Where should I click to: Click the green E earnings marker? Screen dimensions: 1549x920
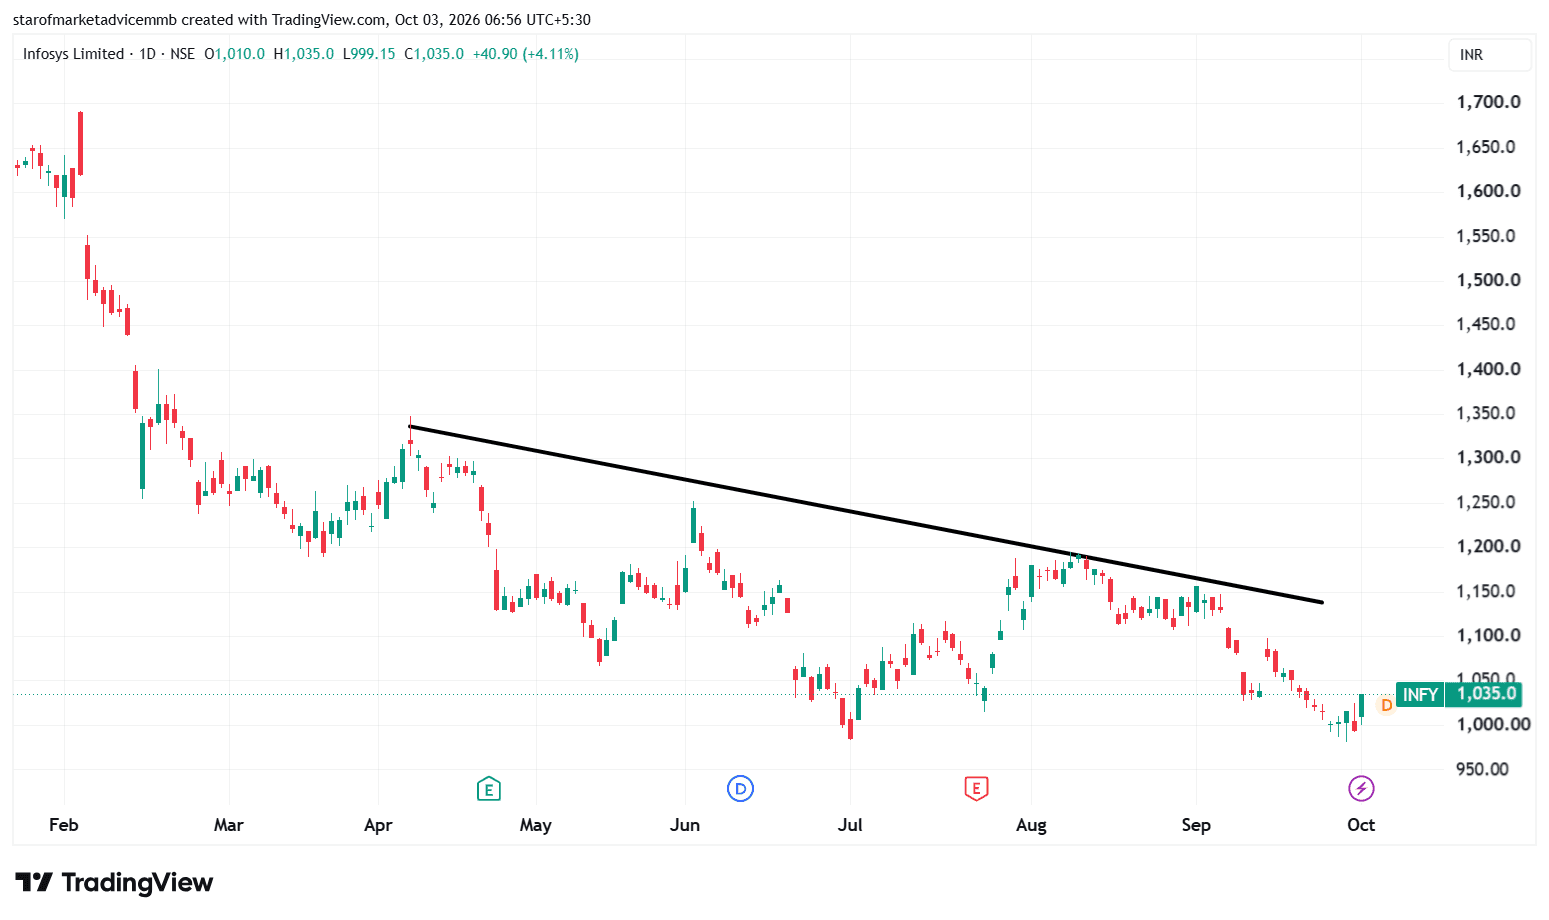(x=488, y=789)
